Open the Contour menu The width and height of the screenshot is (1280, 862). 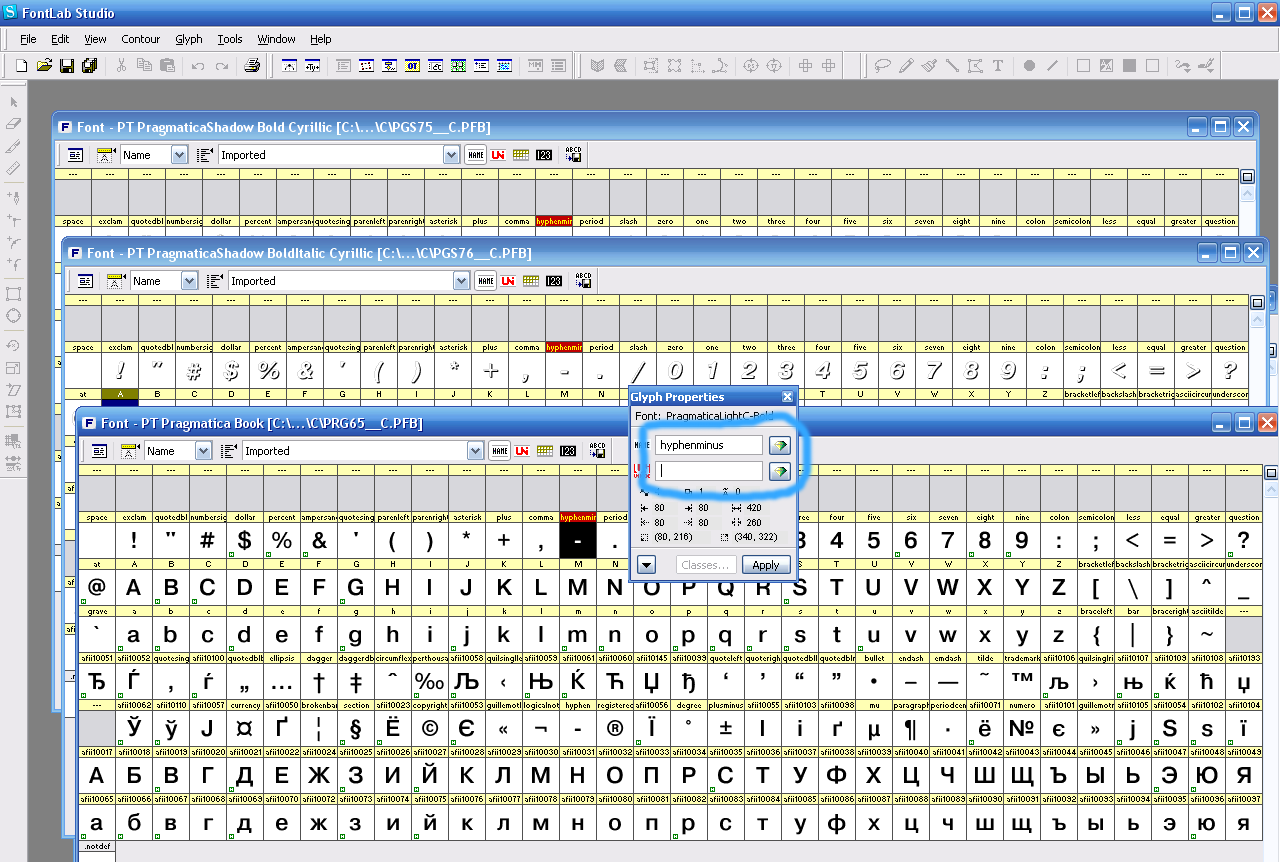pyautogui.click(x=141, y=39)
